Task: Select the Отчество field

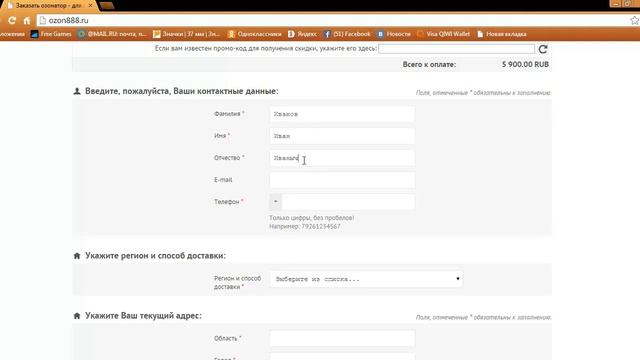Action: click(342, 158)
